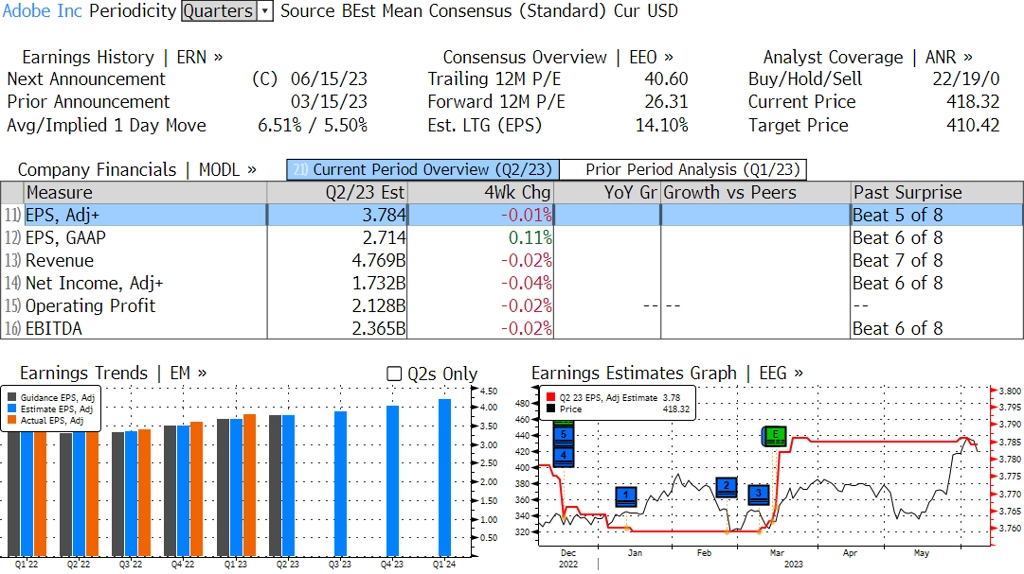The height and width of the screenshot is (574, 1024).
Task: Click the Q4'22 orange actual EPS bar
Action: coord(197,488)
